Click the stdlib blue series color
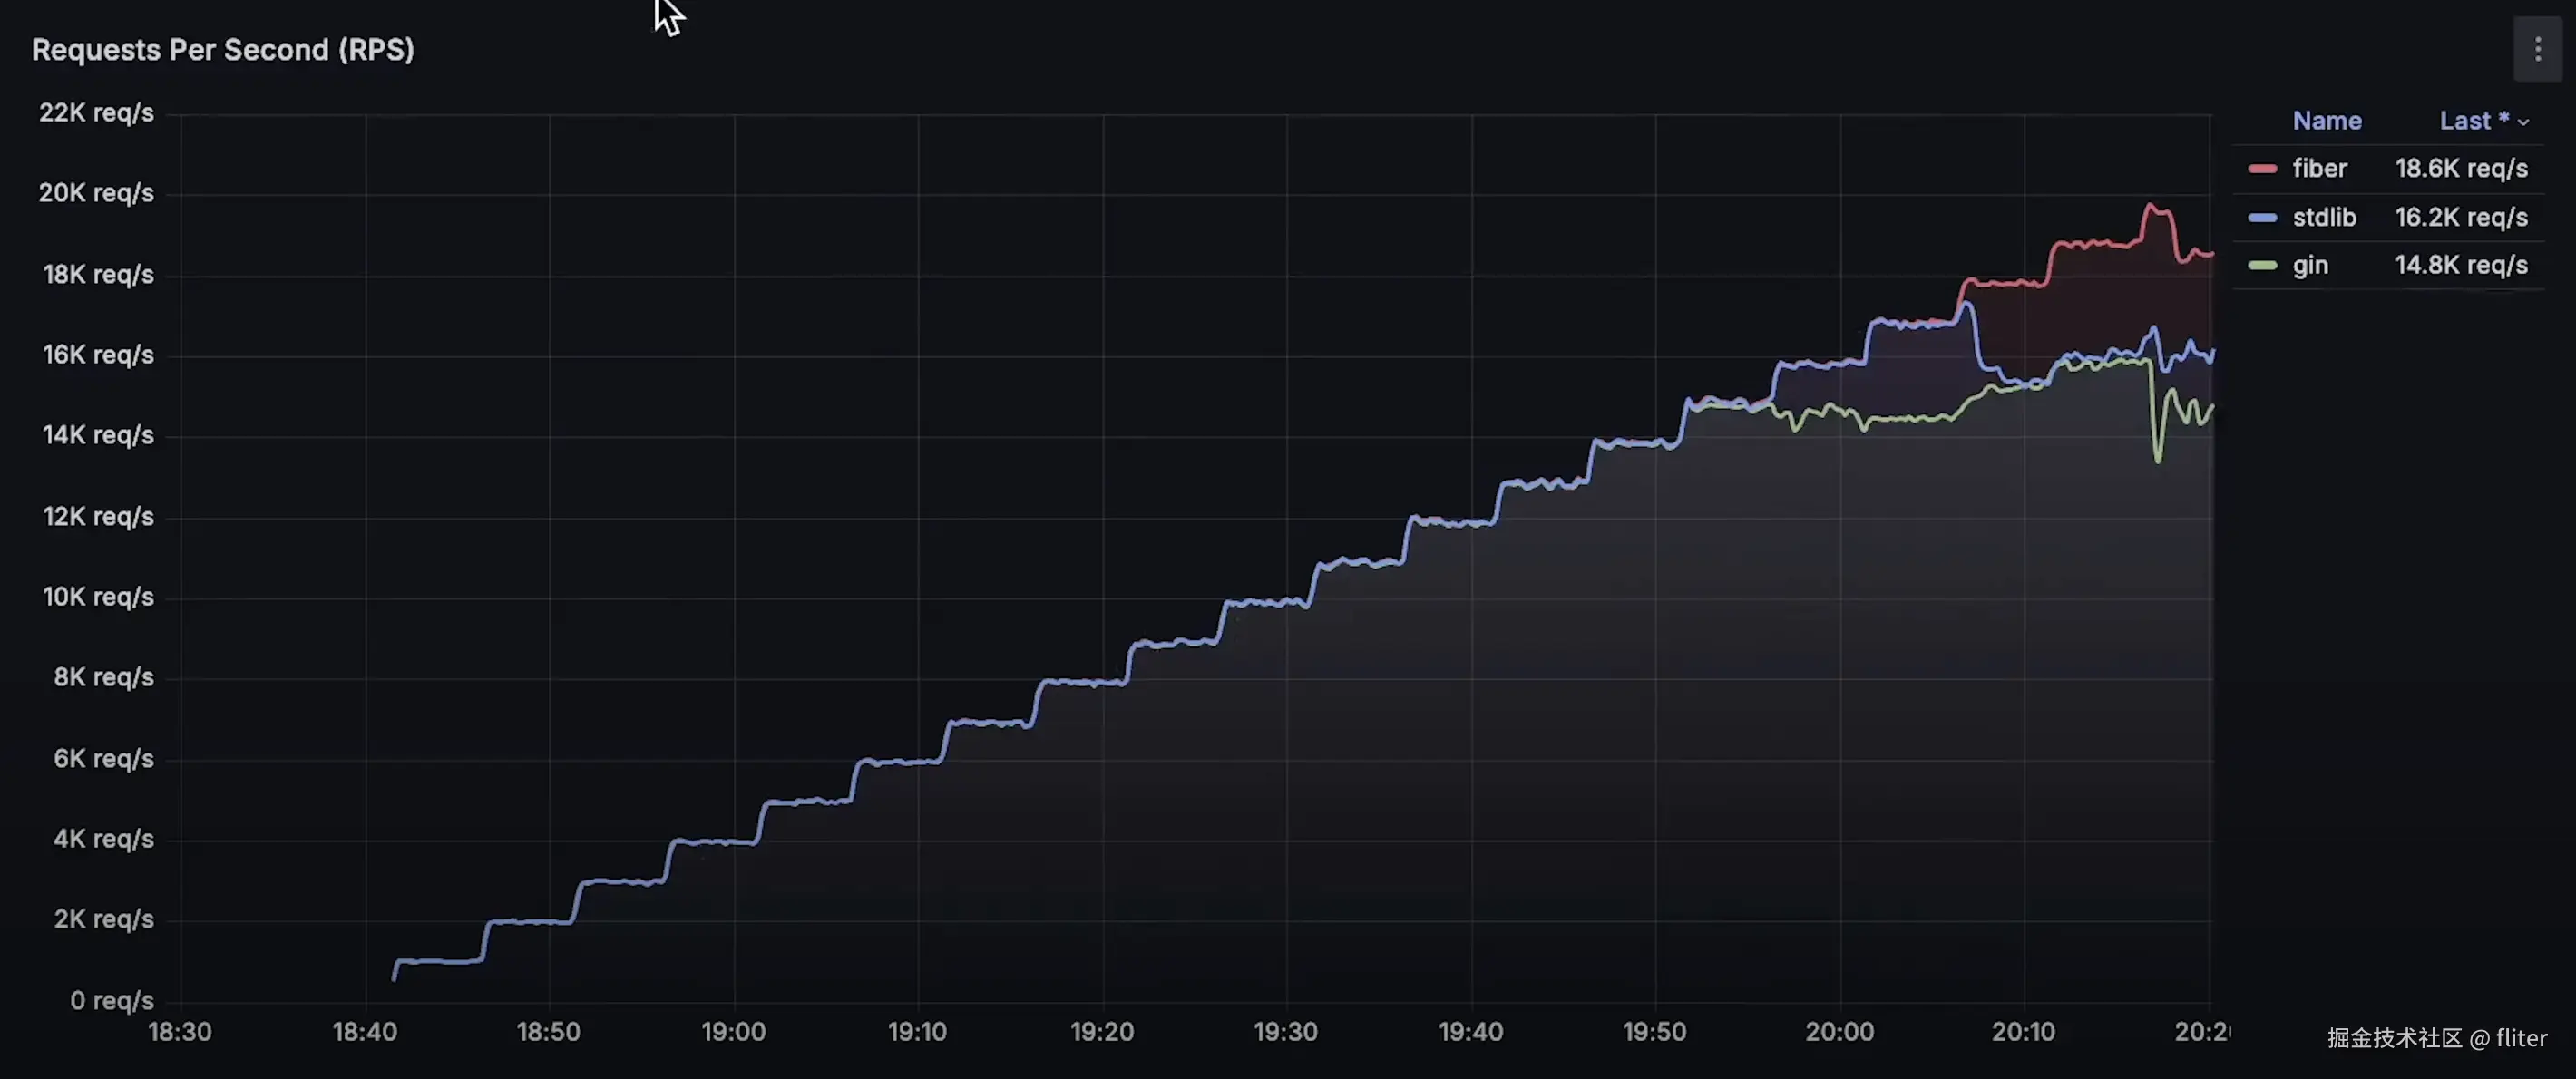Image resolution: width=2576 pixels, height=1079 pixels. pos(2262,218)
